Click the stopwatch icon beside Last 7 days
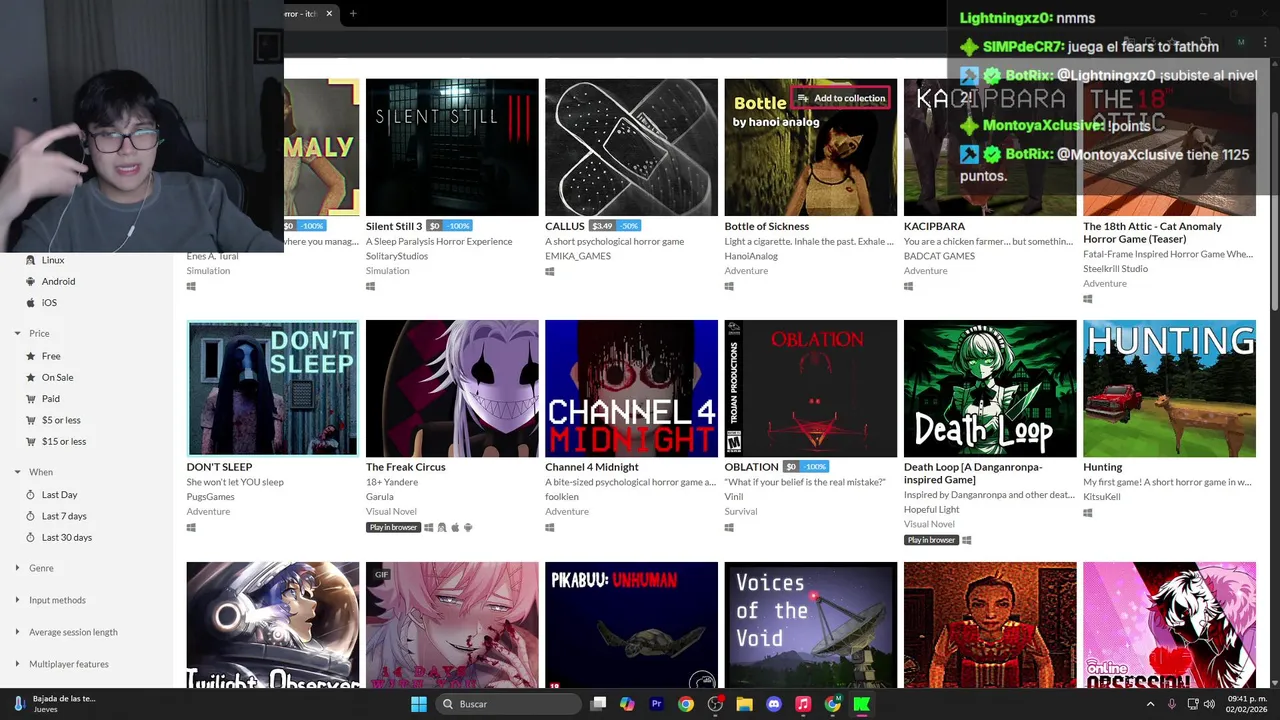The image size is (1280, 720). point(30,516)
